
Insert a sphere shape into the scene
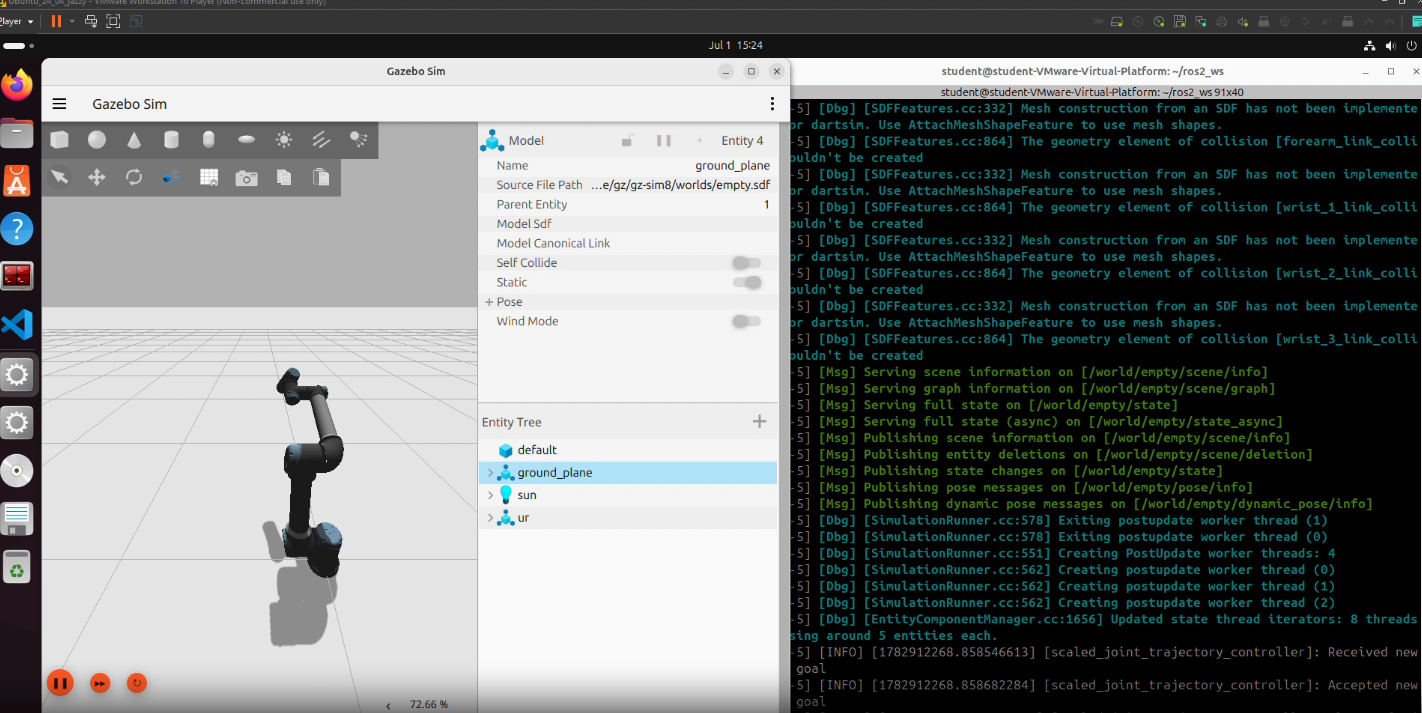(97, 140)
